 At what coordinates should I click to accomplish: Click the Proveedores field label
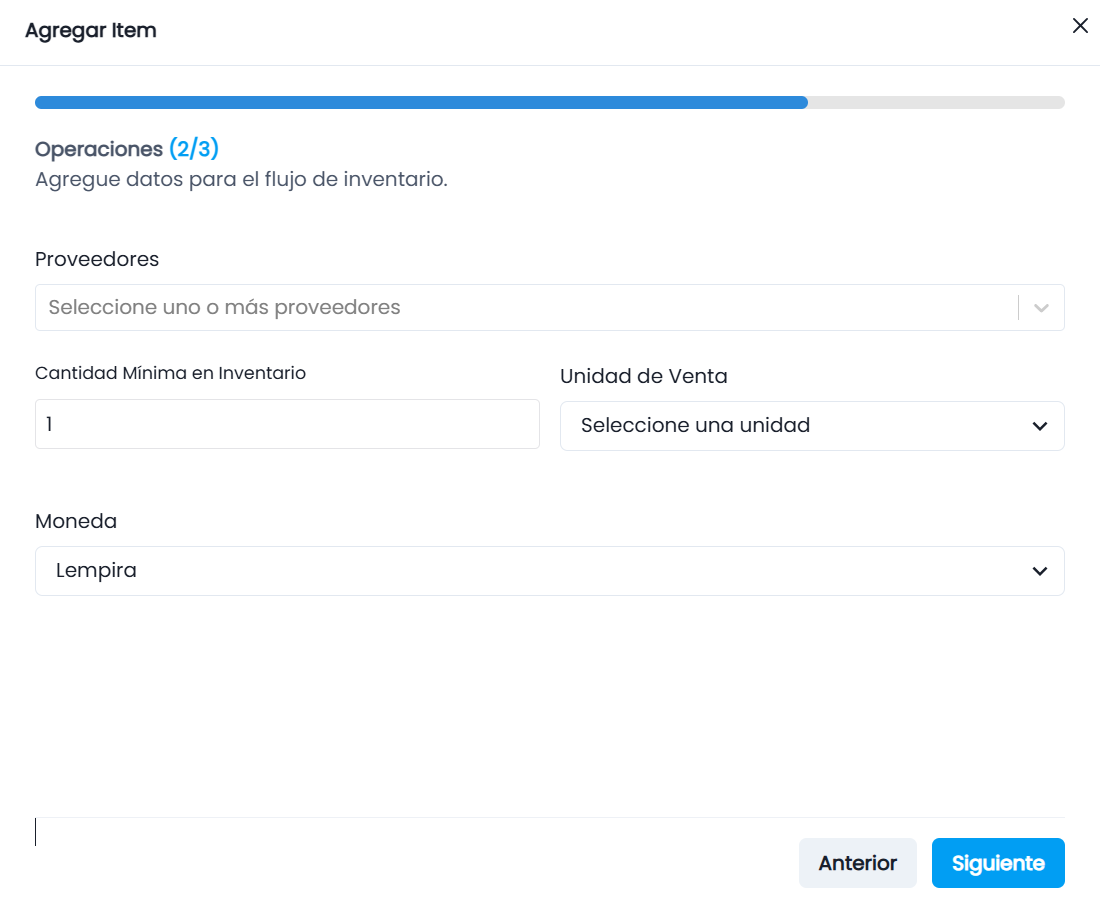point(97,259)
